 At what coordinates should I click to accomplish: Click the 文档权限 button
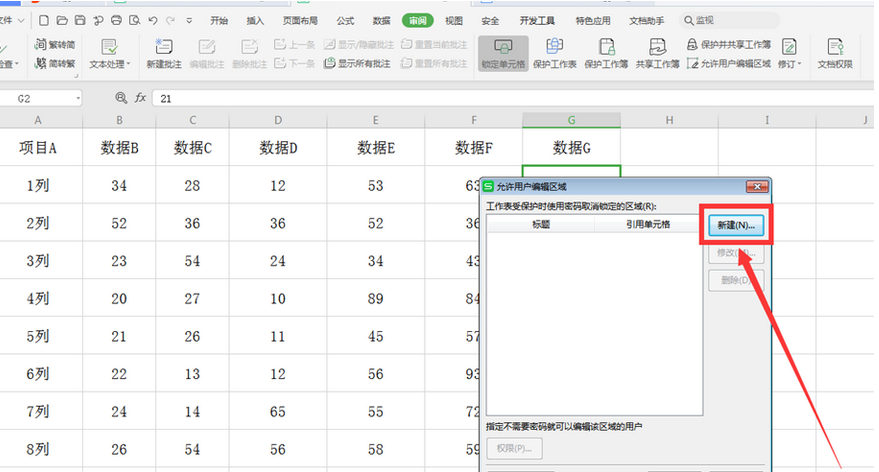[x=835, y=54]
